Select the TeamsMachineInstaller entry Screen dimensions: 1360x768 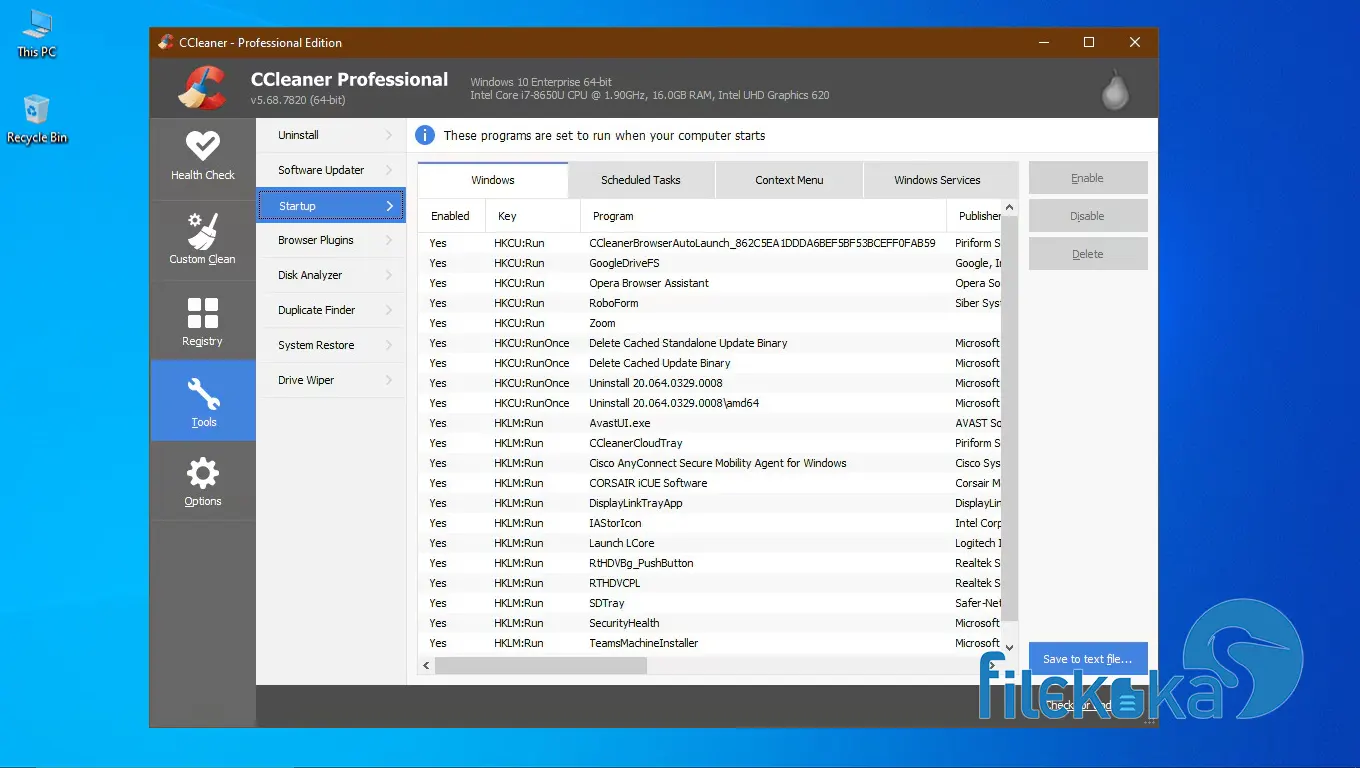tap(710, 643)
